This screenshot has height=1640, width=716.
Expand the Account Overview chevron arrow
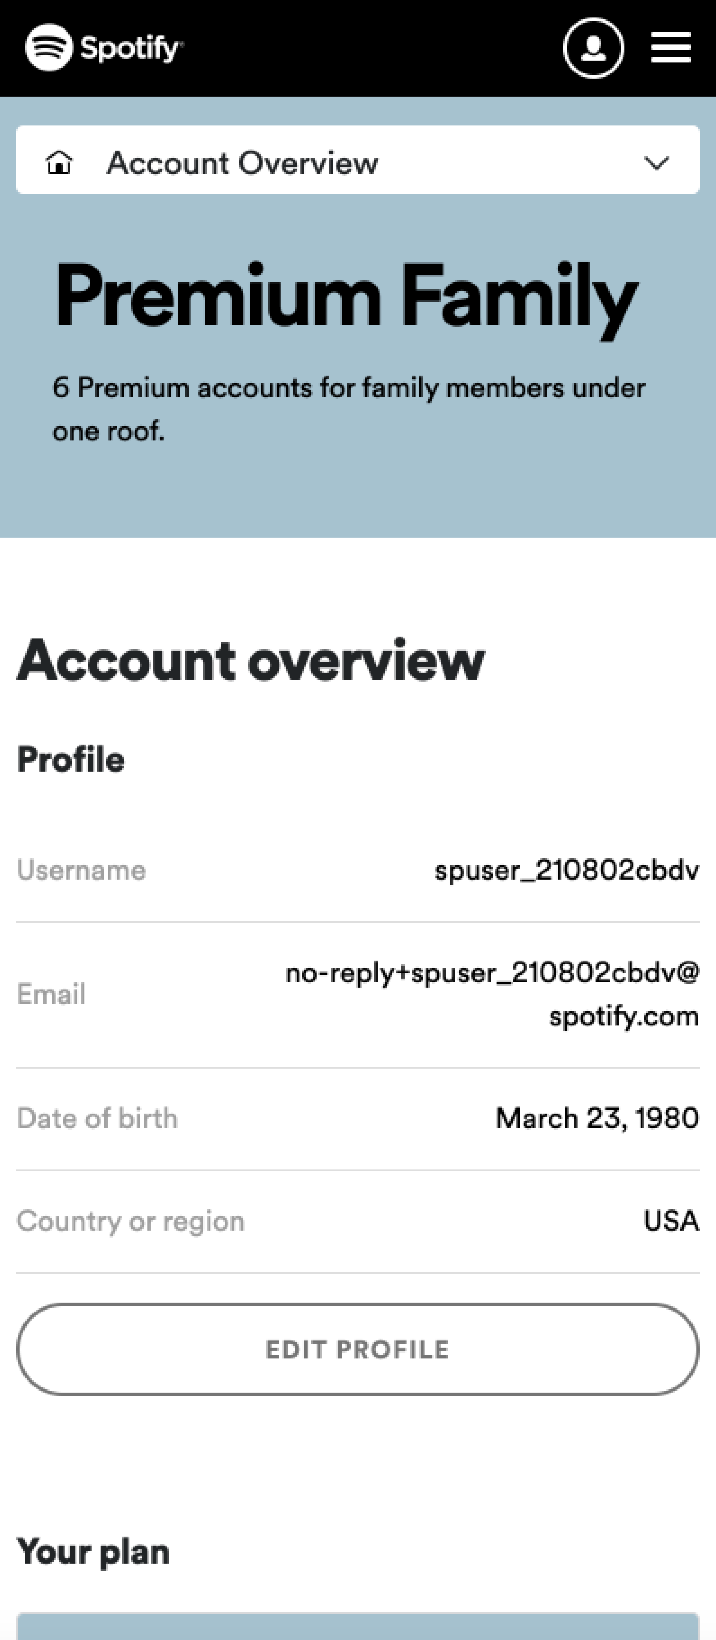point(656,163)
